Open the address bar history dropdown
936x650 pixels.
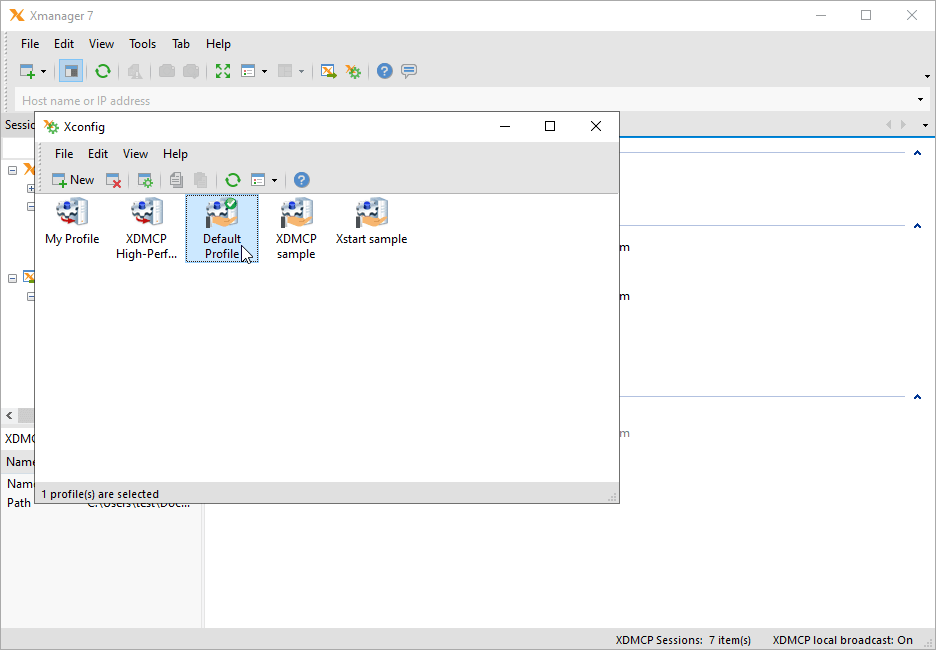pyautogui.click(x=920, y=100)
